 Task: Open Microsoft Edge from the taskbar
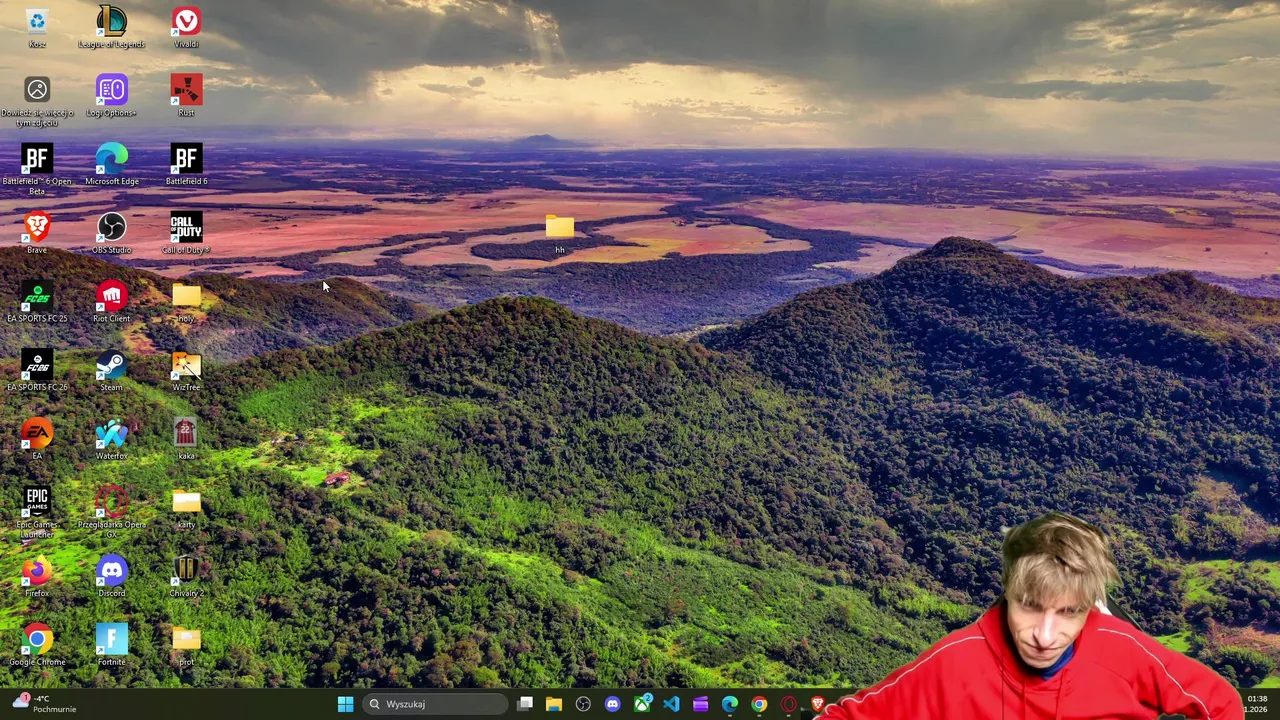tap(730, 704)
